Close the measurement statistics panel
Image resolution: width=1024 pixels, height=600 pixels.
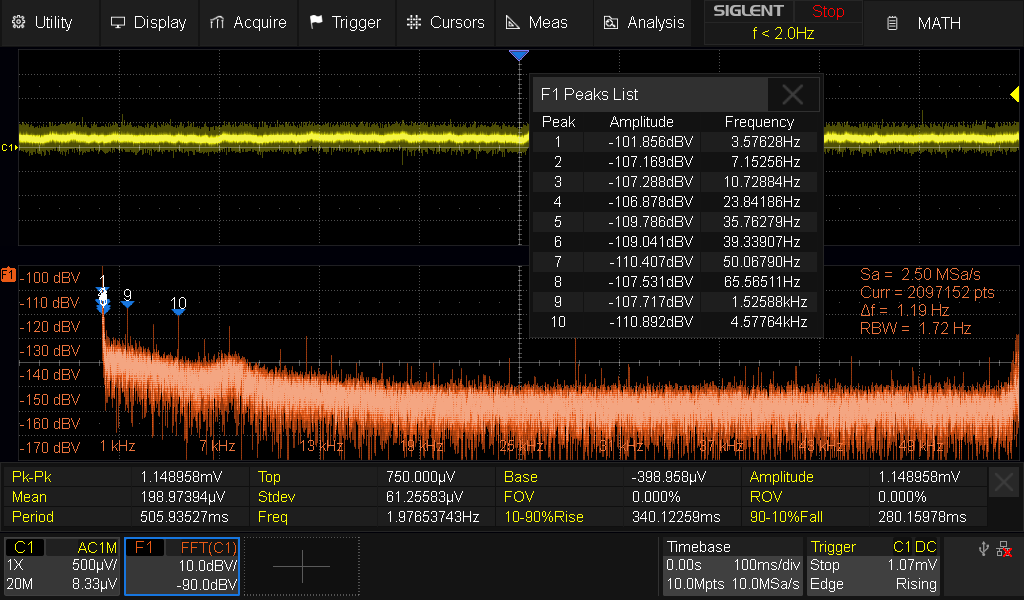1004,483
